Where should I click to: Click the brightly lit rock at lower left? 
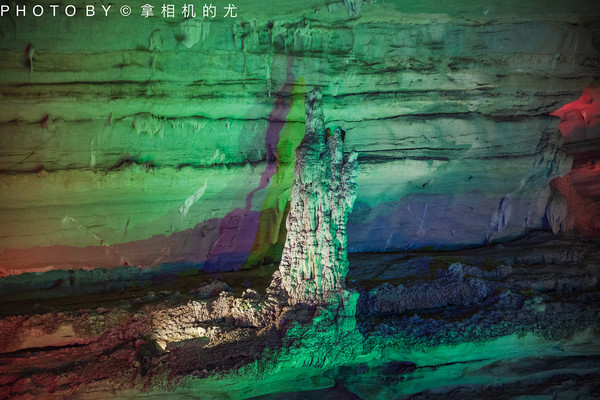(x=200, y=320)
